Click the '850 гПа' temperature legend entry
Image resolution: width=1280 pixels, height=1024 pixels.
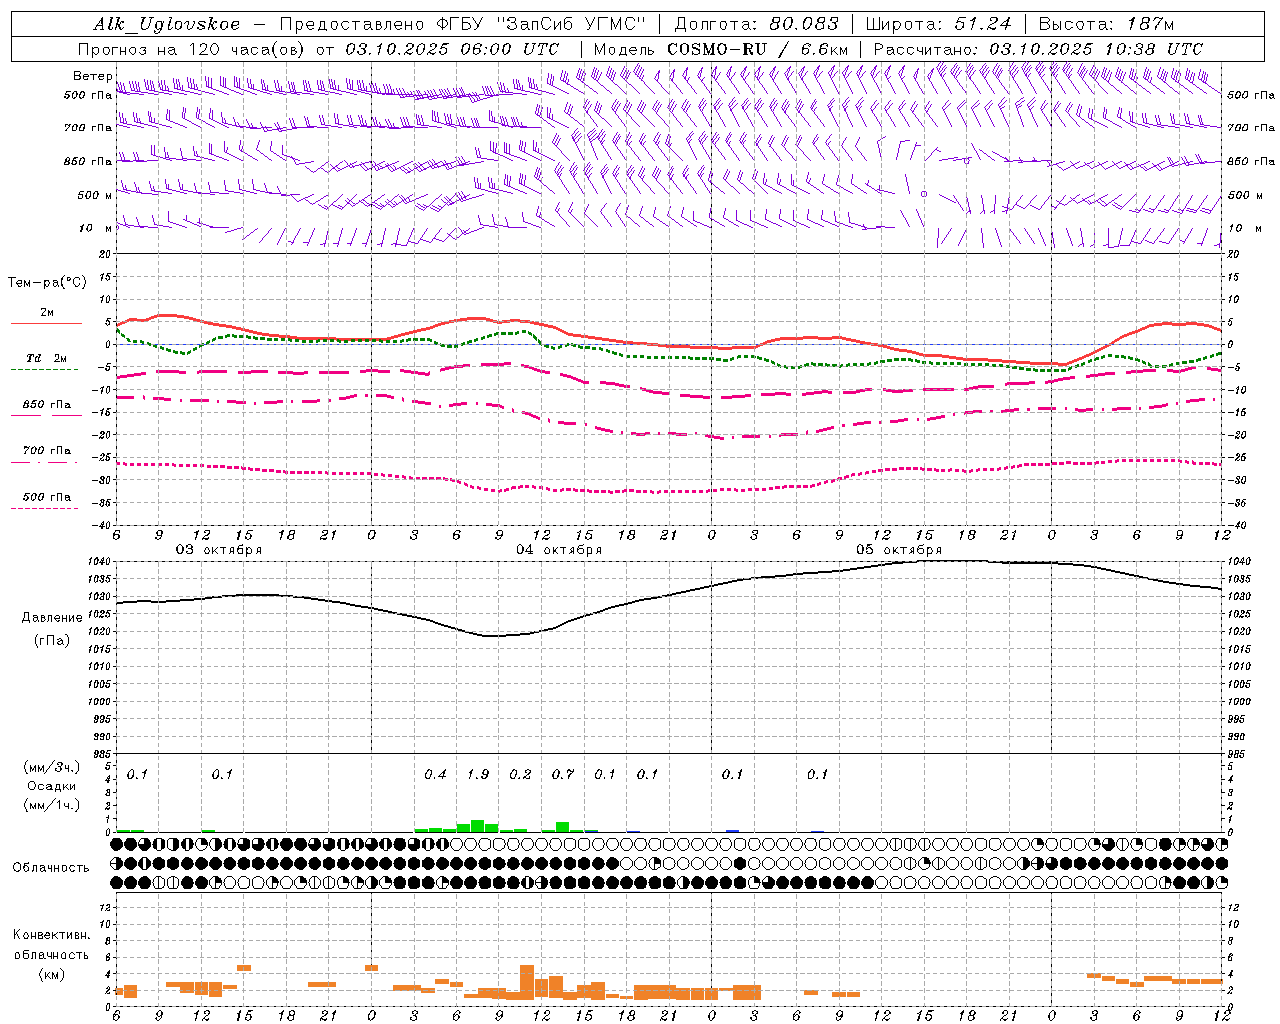[47, 405]
